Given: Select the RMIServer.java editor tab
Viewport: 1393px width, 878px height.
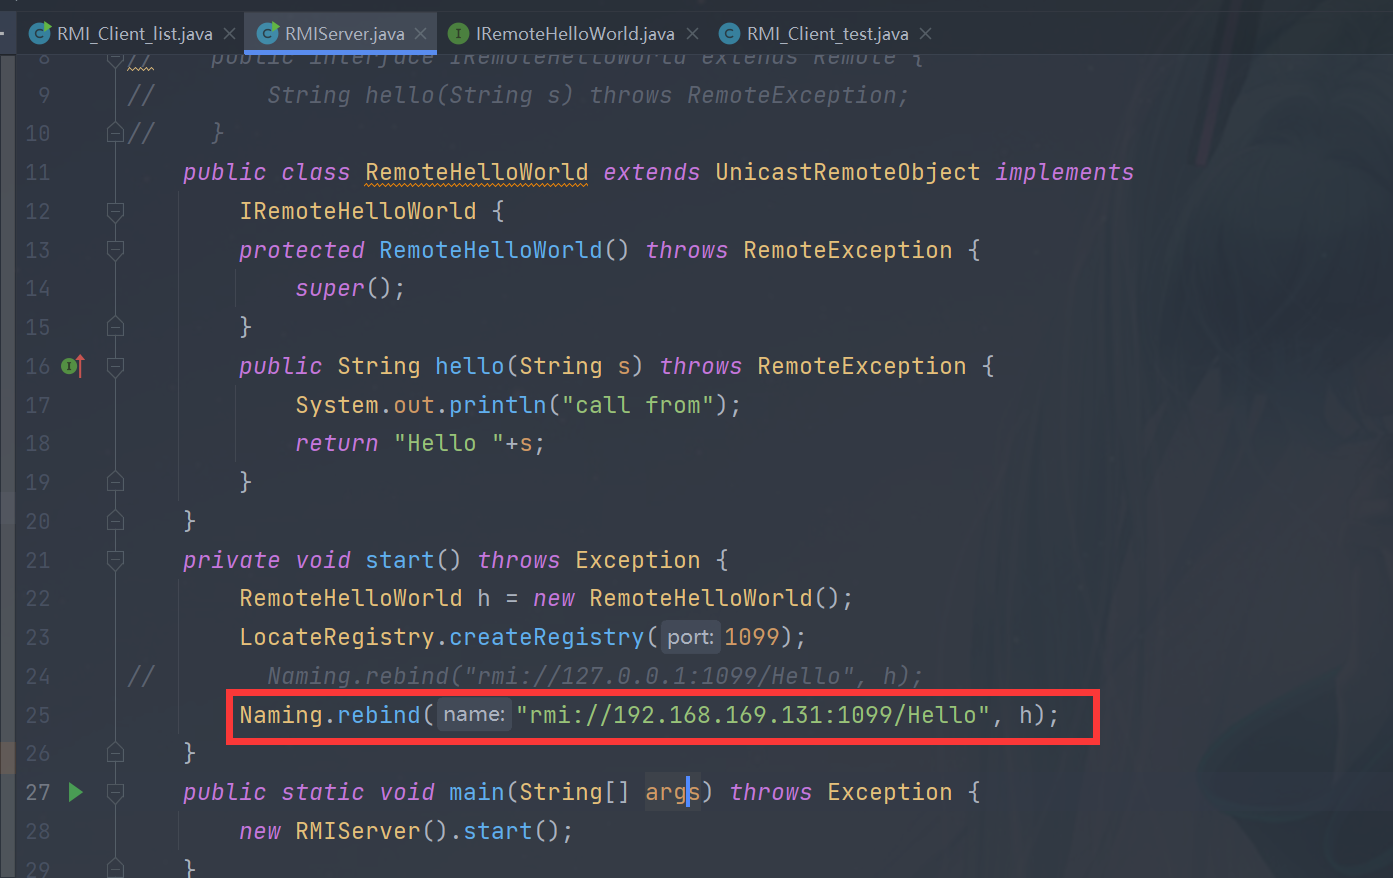Looking at the screenshot, I should pyautogui.click(x=345, y=34).
